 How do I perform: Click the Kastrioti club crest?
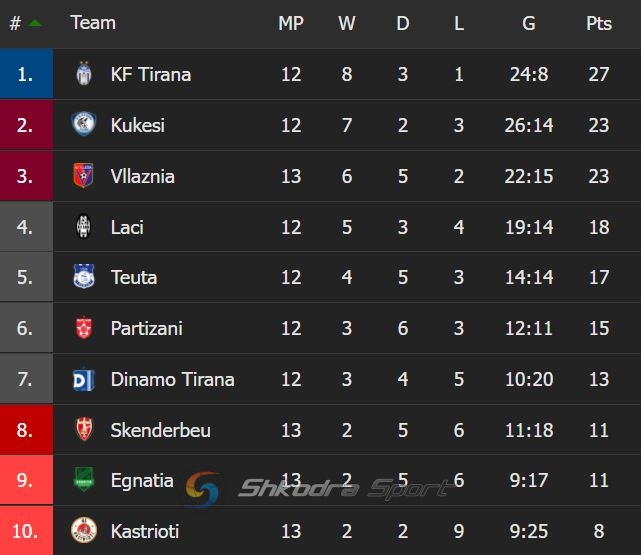click(x=84, y=530)
